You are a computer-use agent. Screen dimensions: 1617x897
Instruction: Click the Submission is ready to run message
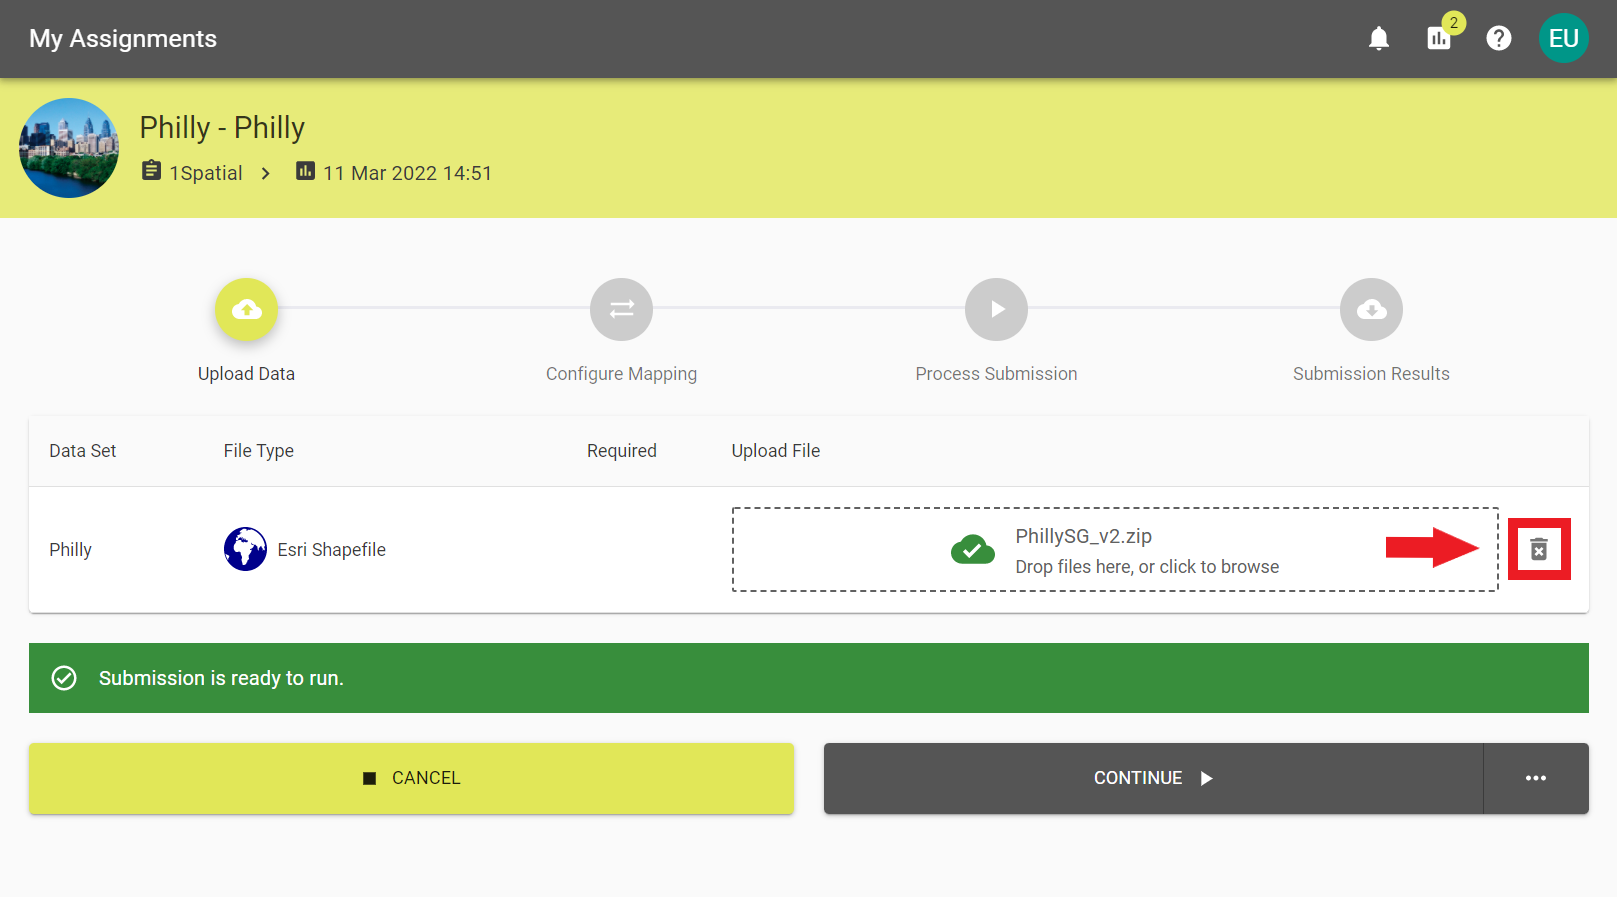pos(221,678)
